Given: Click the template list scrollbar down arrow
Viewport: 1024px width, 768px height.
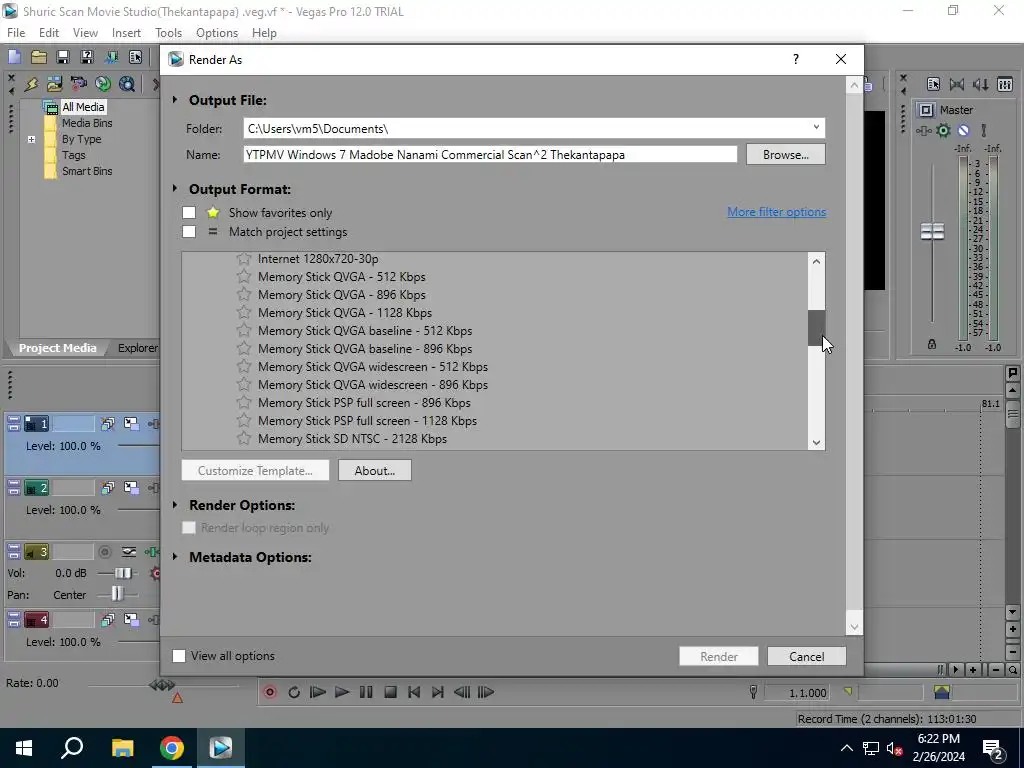Looking at the screenshot, I should [x=816, y=442].
